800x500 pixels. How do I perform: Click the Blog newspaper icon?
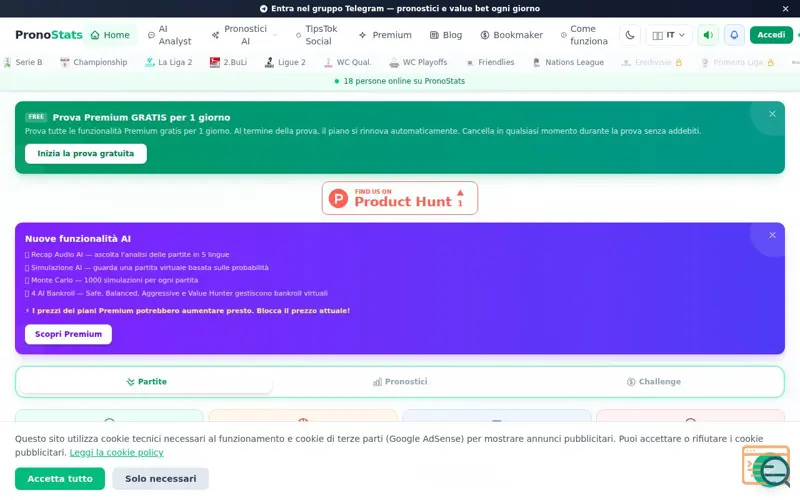[434, 35]
